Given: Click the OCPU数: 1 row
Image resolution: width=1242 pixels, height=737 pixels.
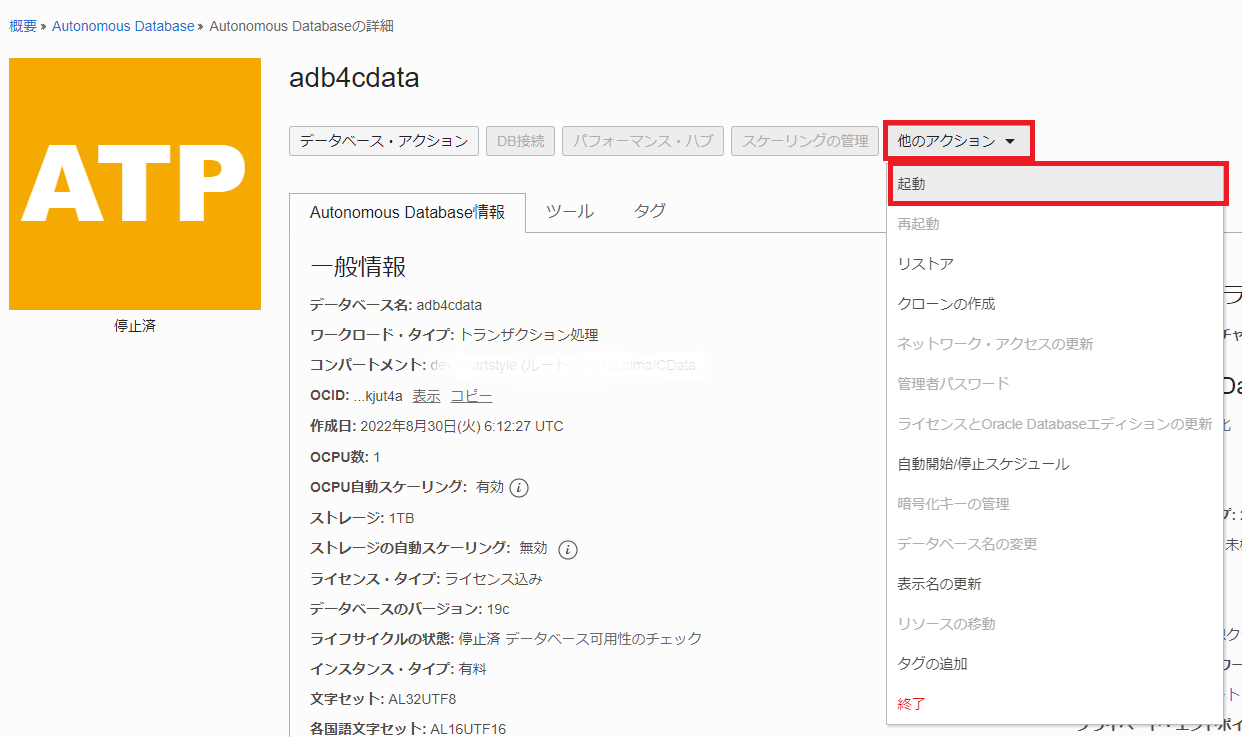Looking at the screenshot, I should click(x=345, y=457).
